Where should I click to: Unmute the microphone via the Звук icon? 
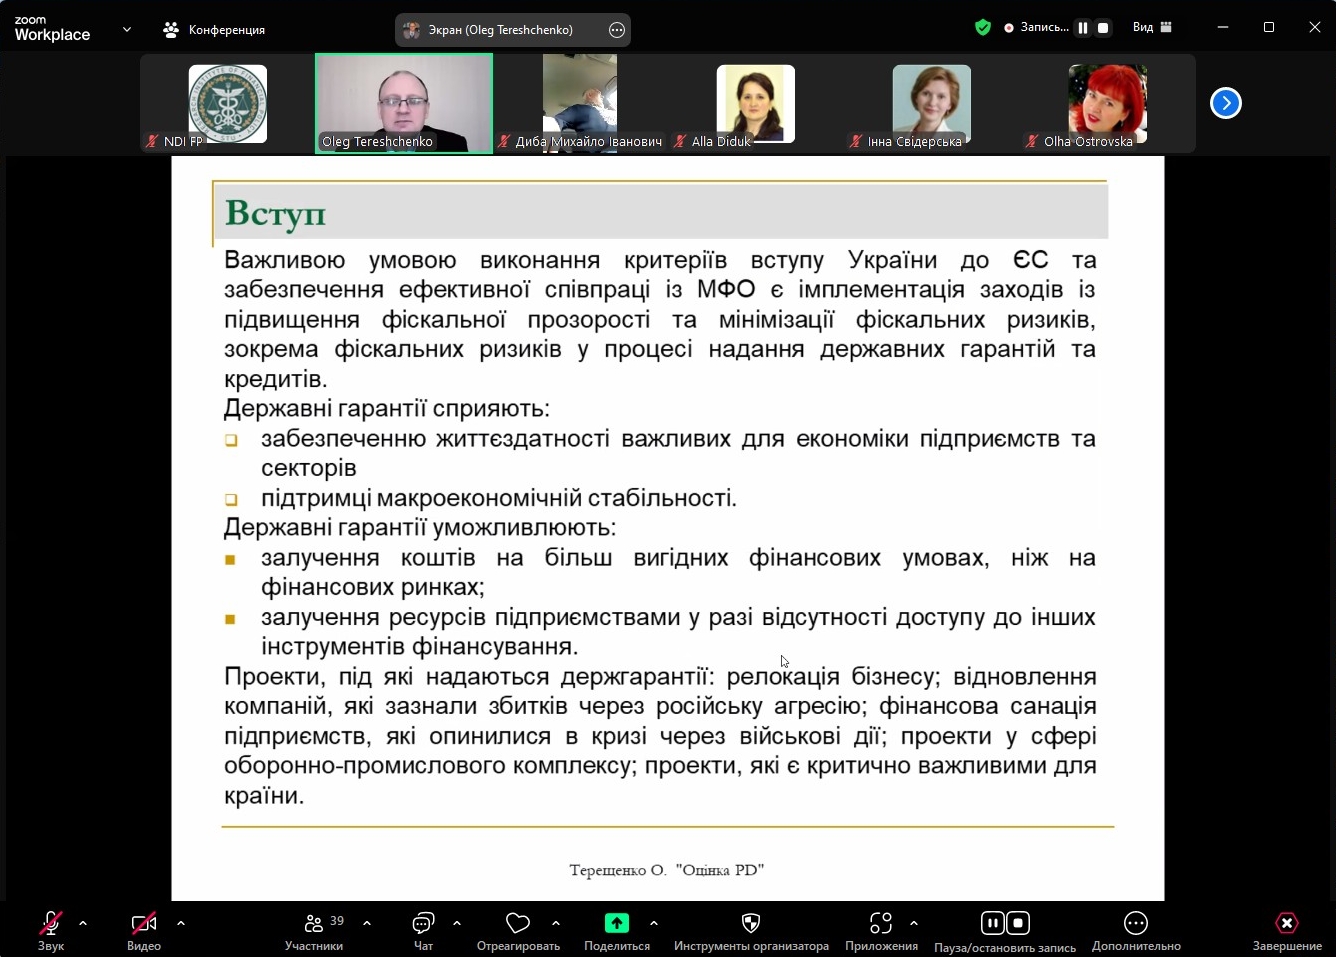coord(50,923)
